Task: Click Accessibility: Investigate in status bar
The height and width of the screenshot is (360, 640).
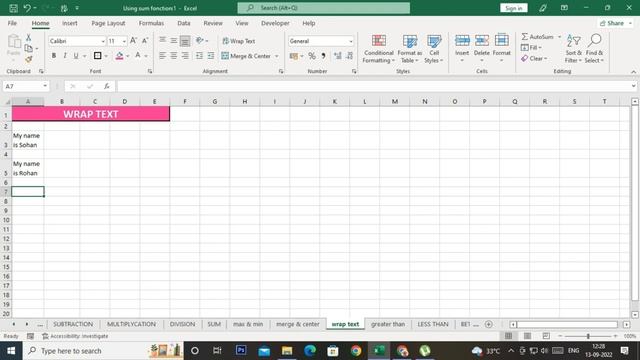Action: click(x=75, y=336)
